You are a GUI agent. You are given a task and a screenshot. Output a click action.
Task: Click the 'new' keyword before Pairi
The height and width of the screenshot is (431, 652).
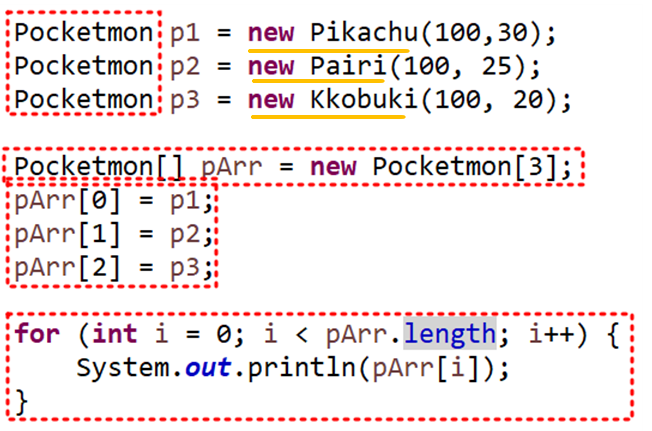271,66
